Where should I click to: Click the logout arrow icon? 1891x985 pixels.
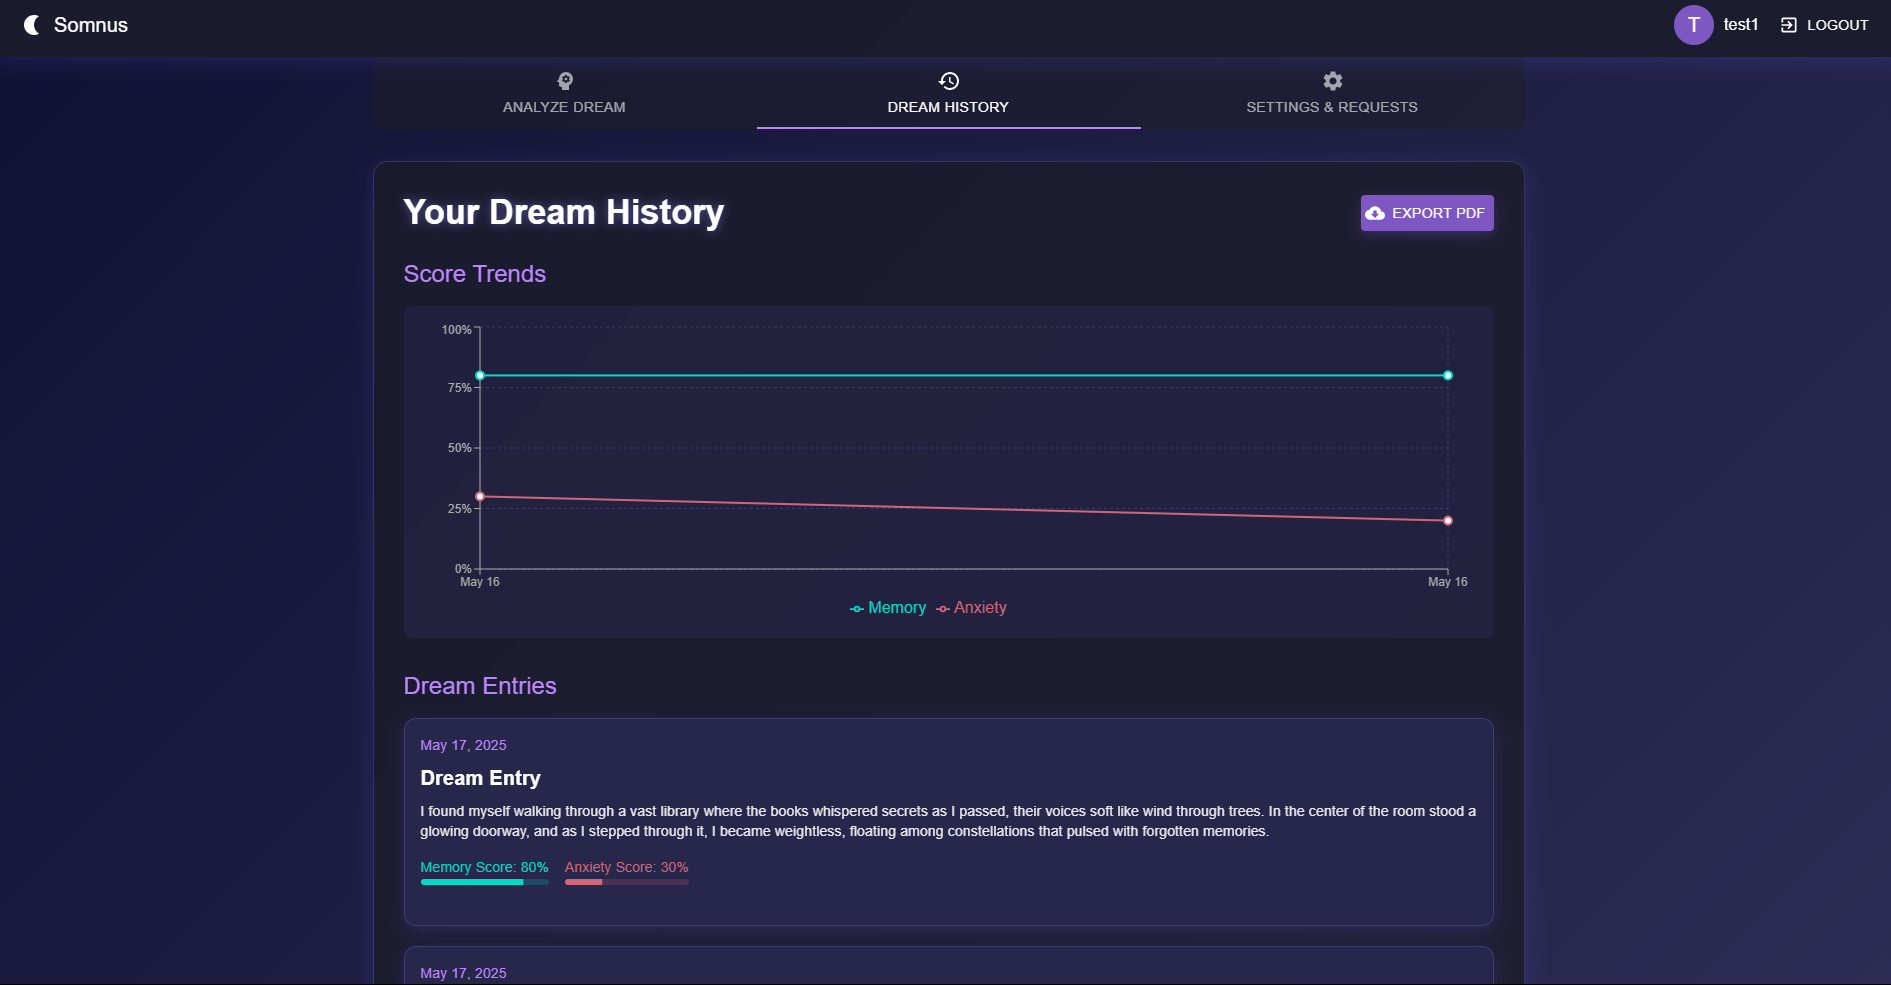point(1789,25)
